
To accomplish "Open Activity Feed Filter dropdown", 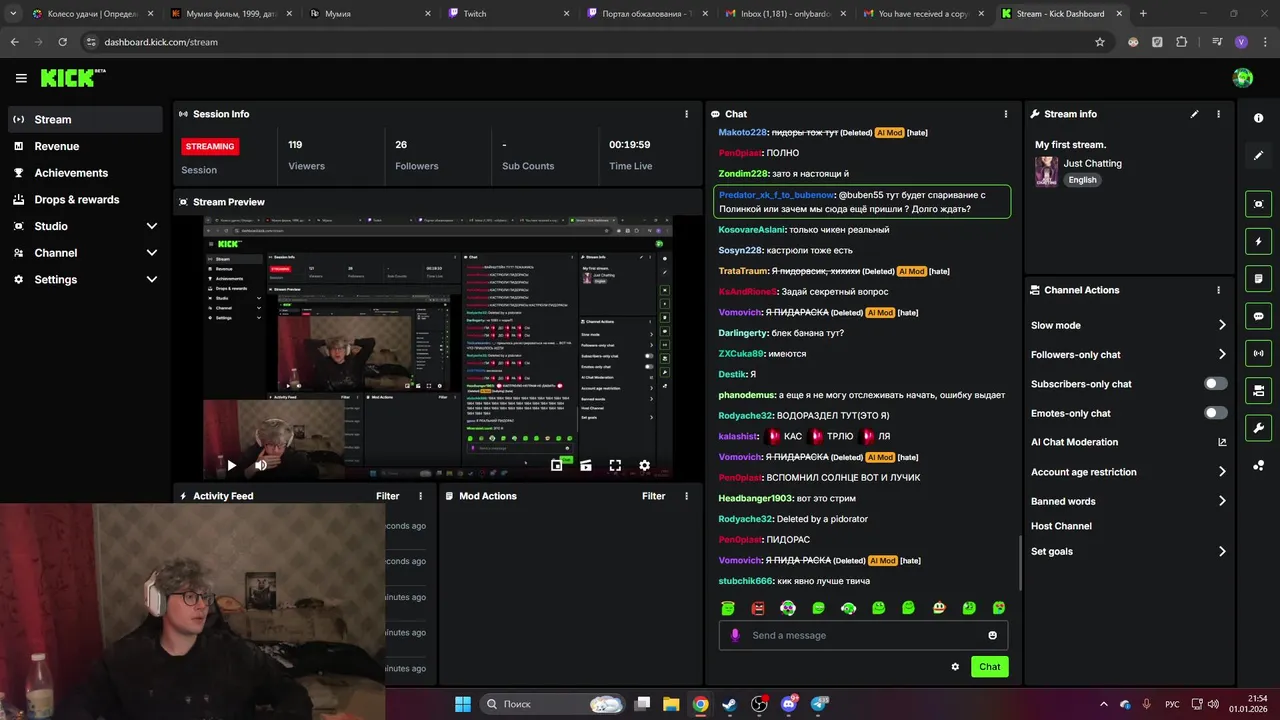I will pyautogui.click(x=388, y=496).
